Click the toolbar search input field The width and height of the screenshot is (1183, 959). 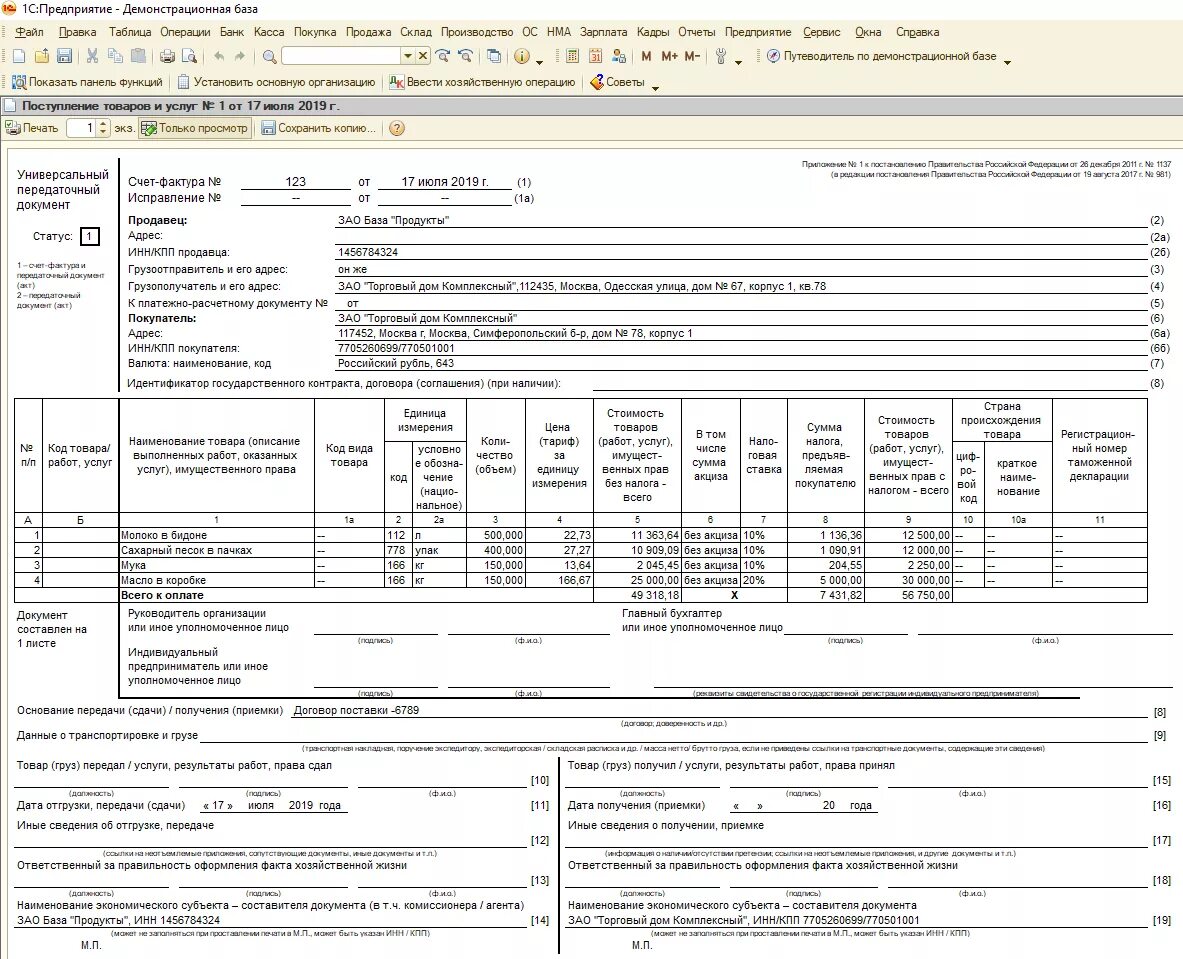point(341,56)
